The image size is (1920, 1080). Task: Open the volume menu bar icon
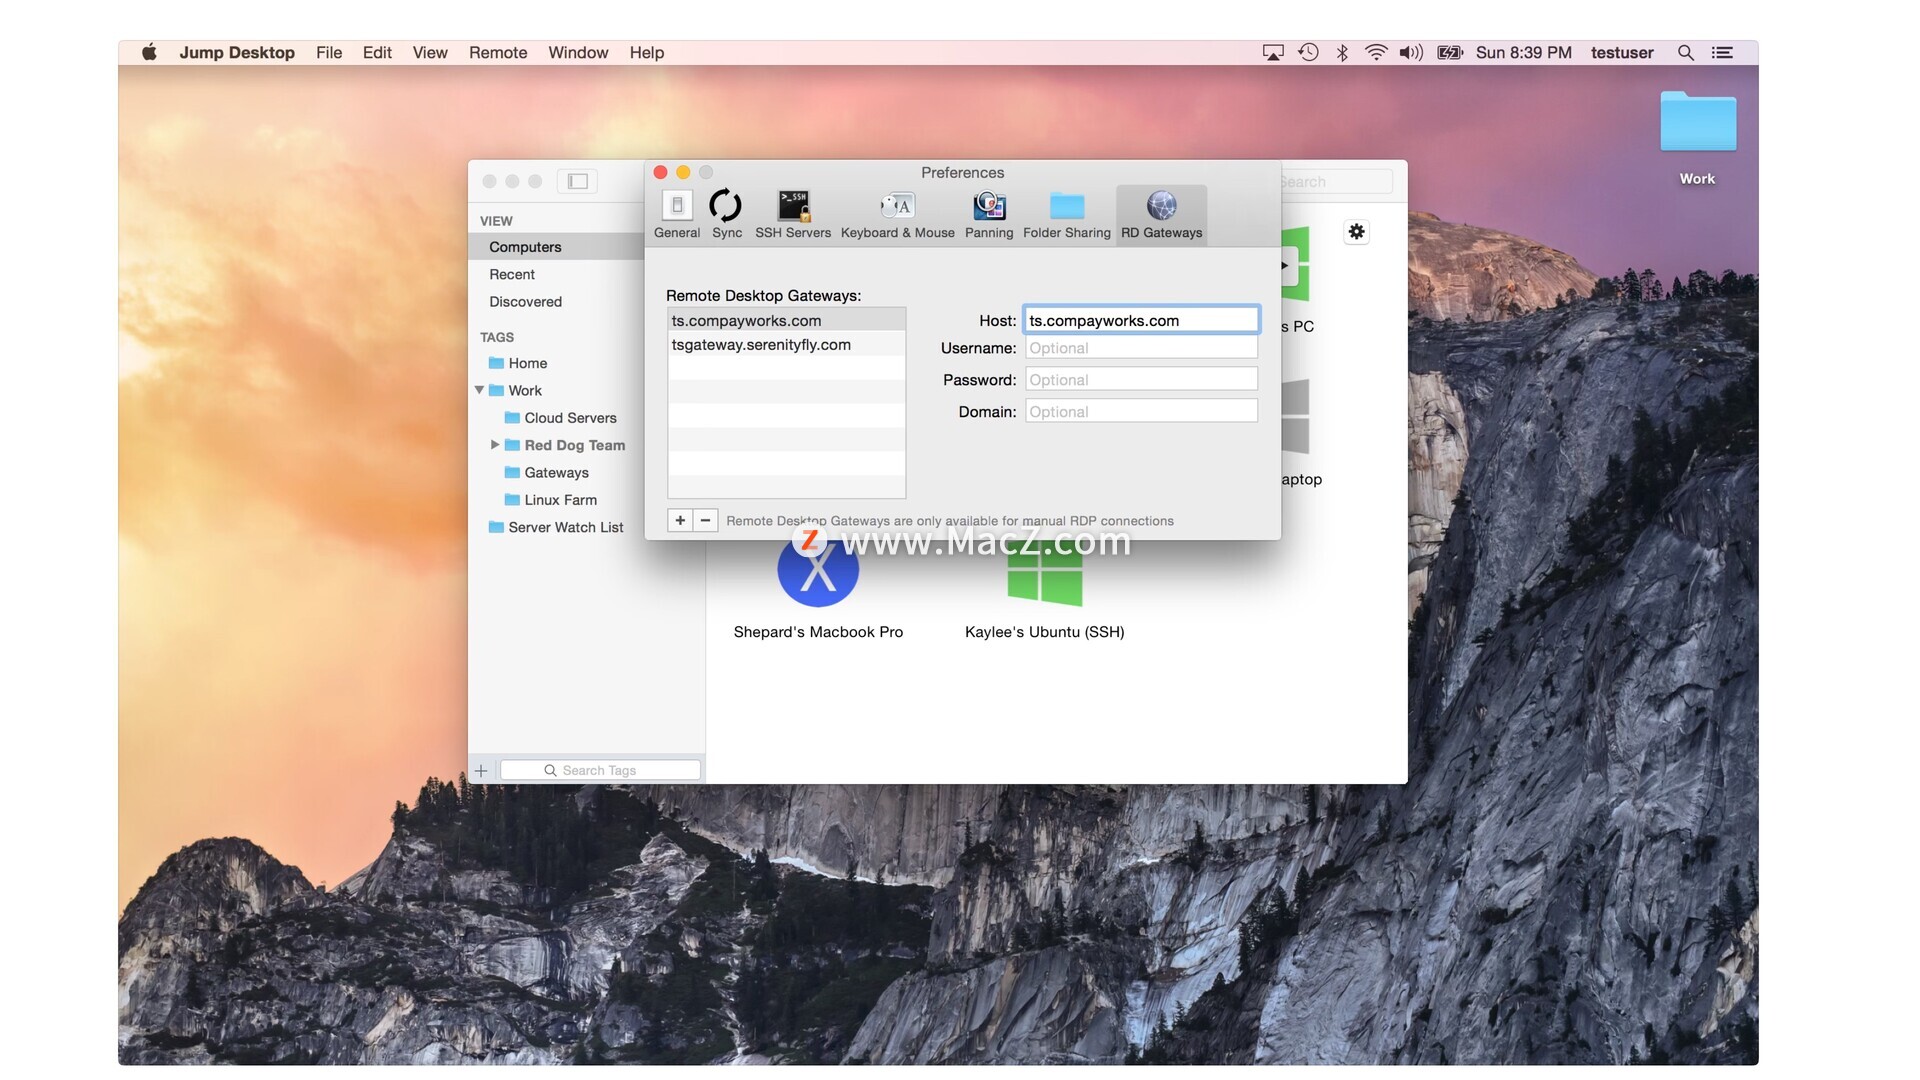point(1411,52)
